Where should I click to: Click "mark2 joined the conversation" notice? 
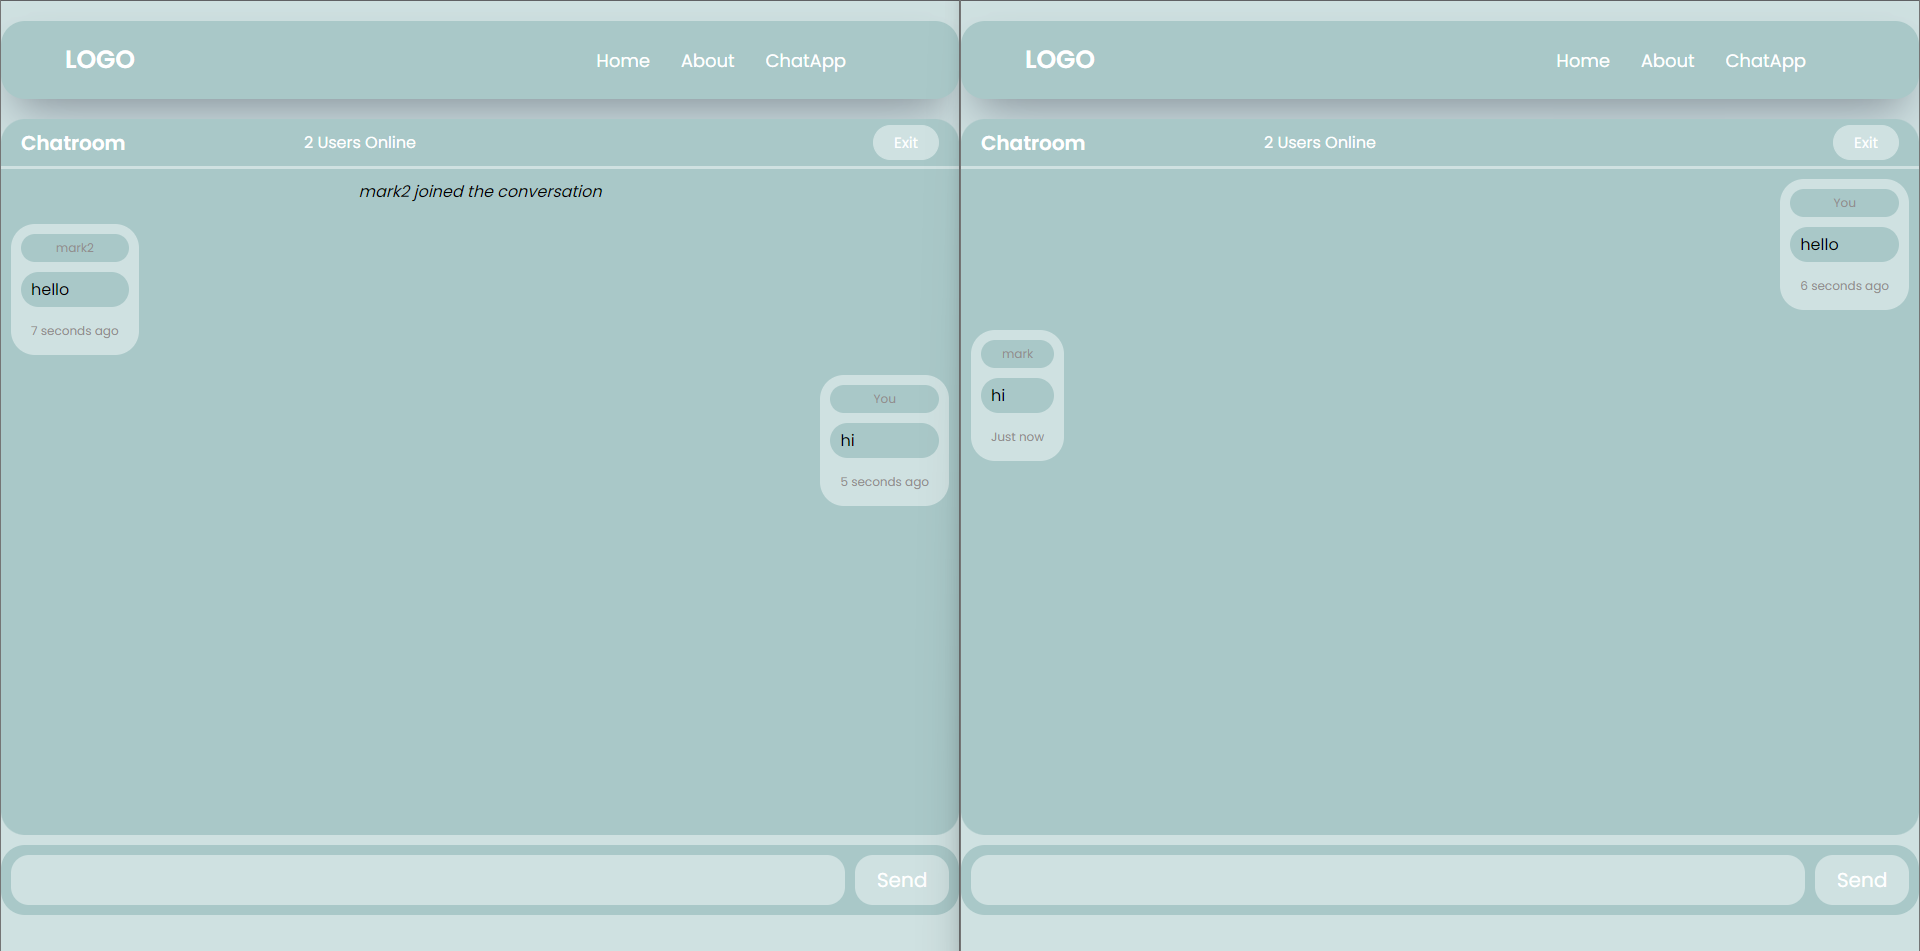click(481, 191)
